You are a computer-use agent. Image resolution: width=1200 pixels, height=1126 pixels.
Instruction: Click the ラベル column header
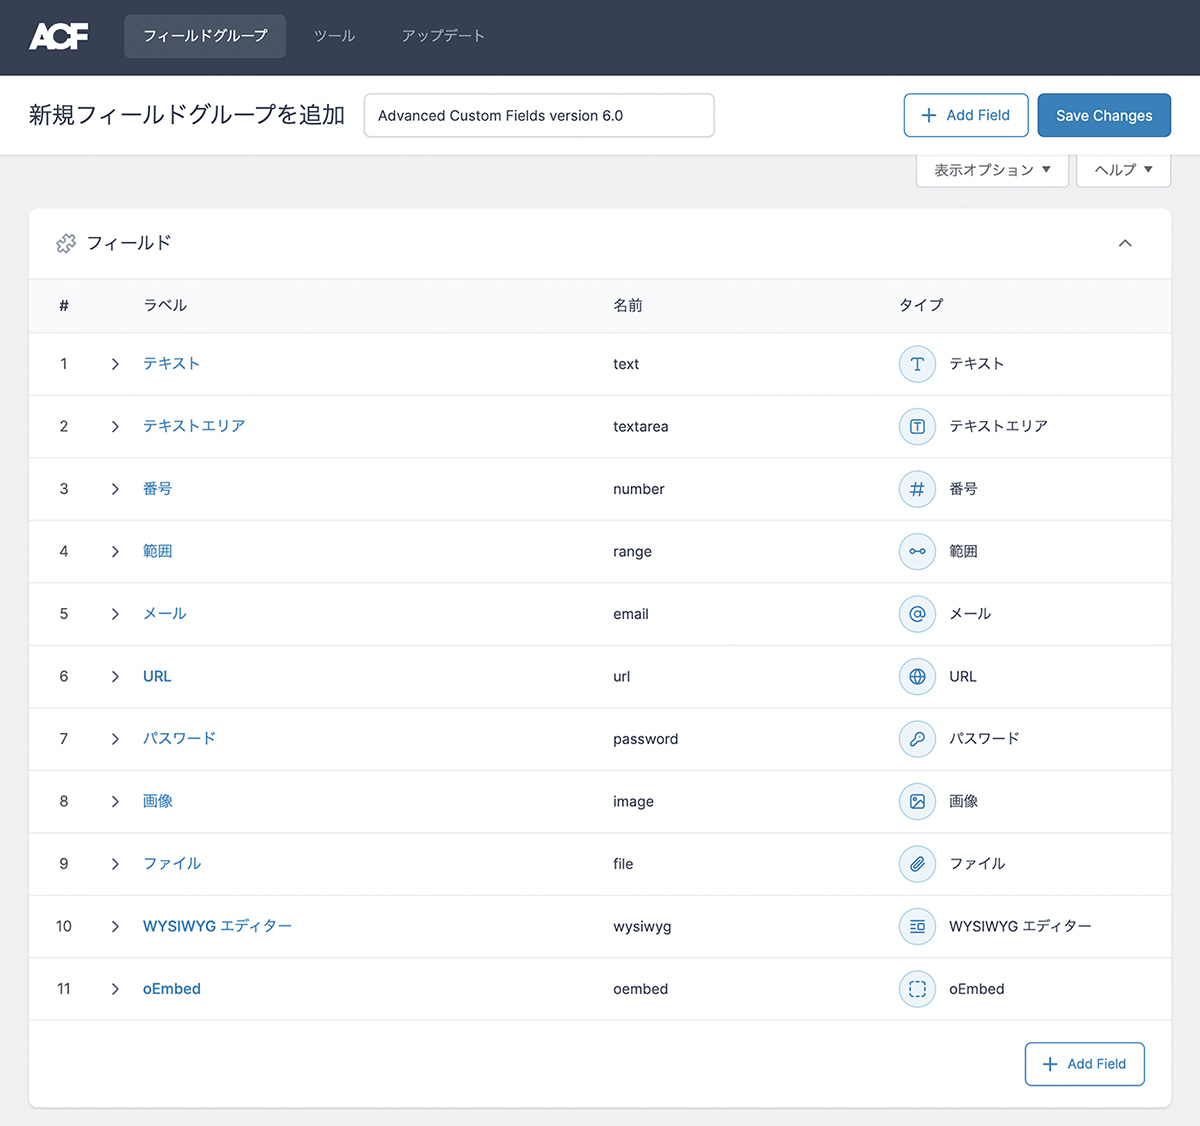point(165,305)
